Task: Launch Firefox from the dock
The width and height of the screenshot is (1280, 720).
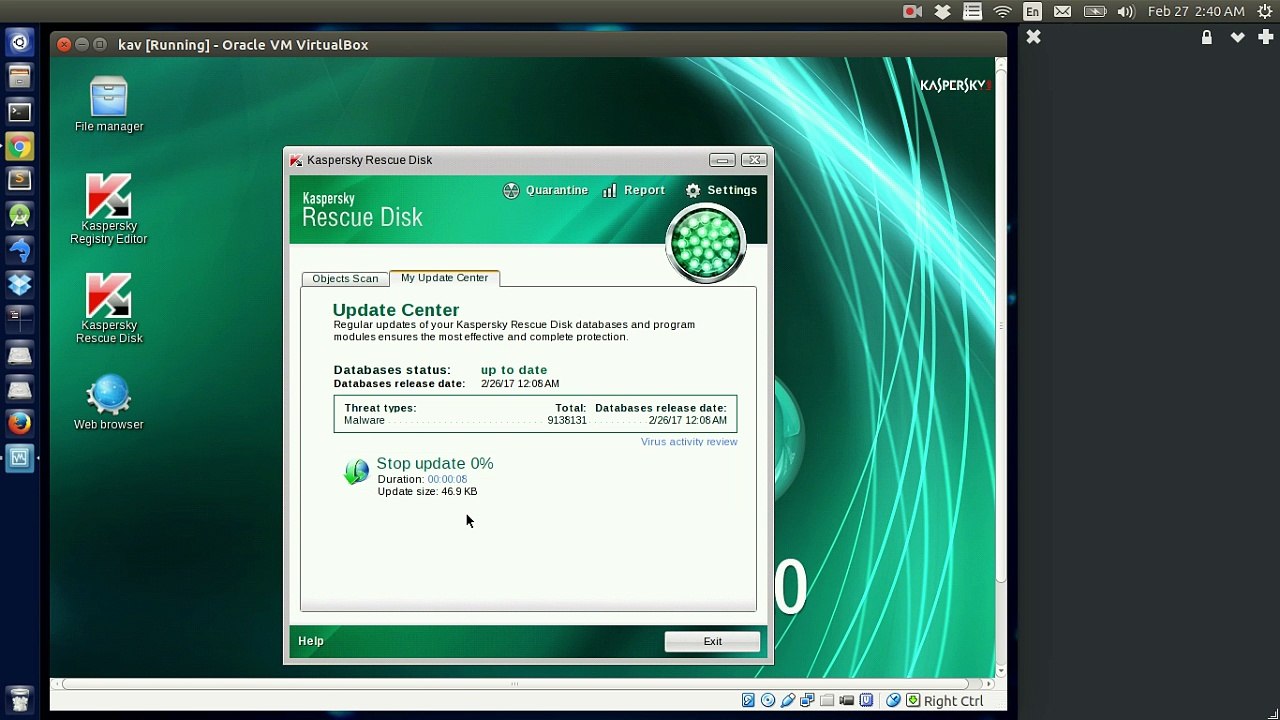Action: pos(19,423)
